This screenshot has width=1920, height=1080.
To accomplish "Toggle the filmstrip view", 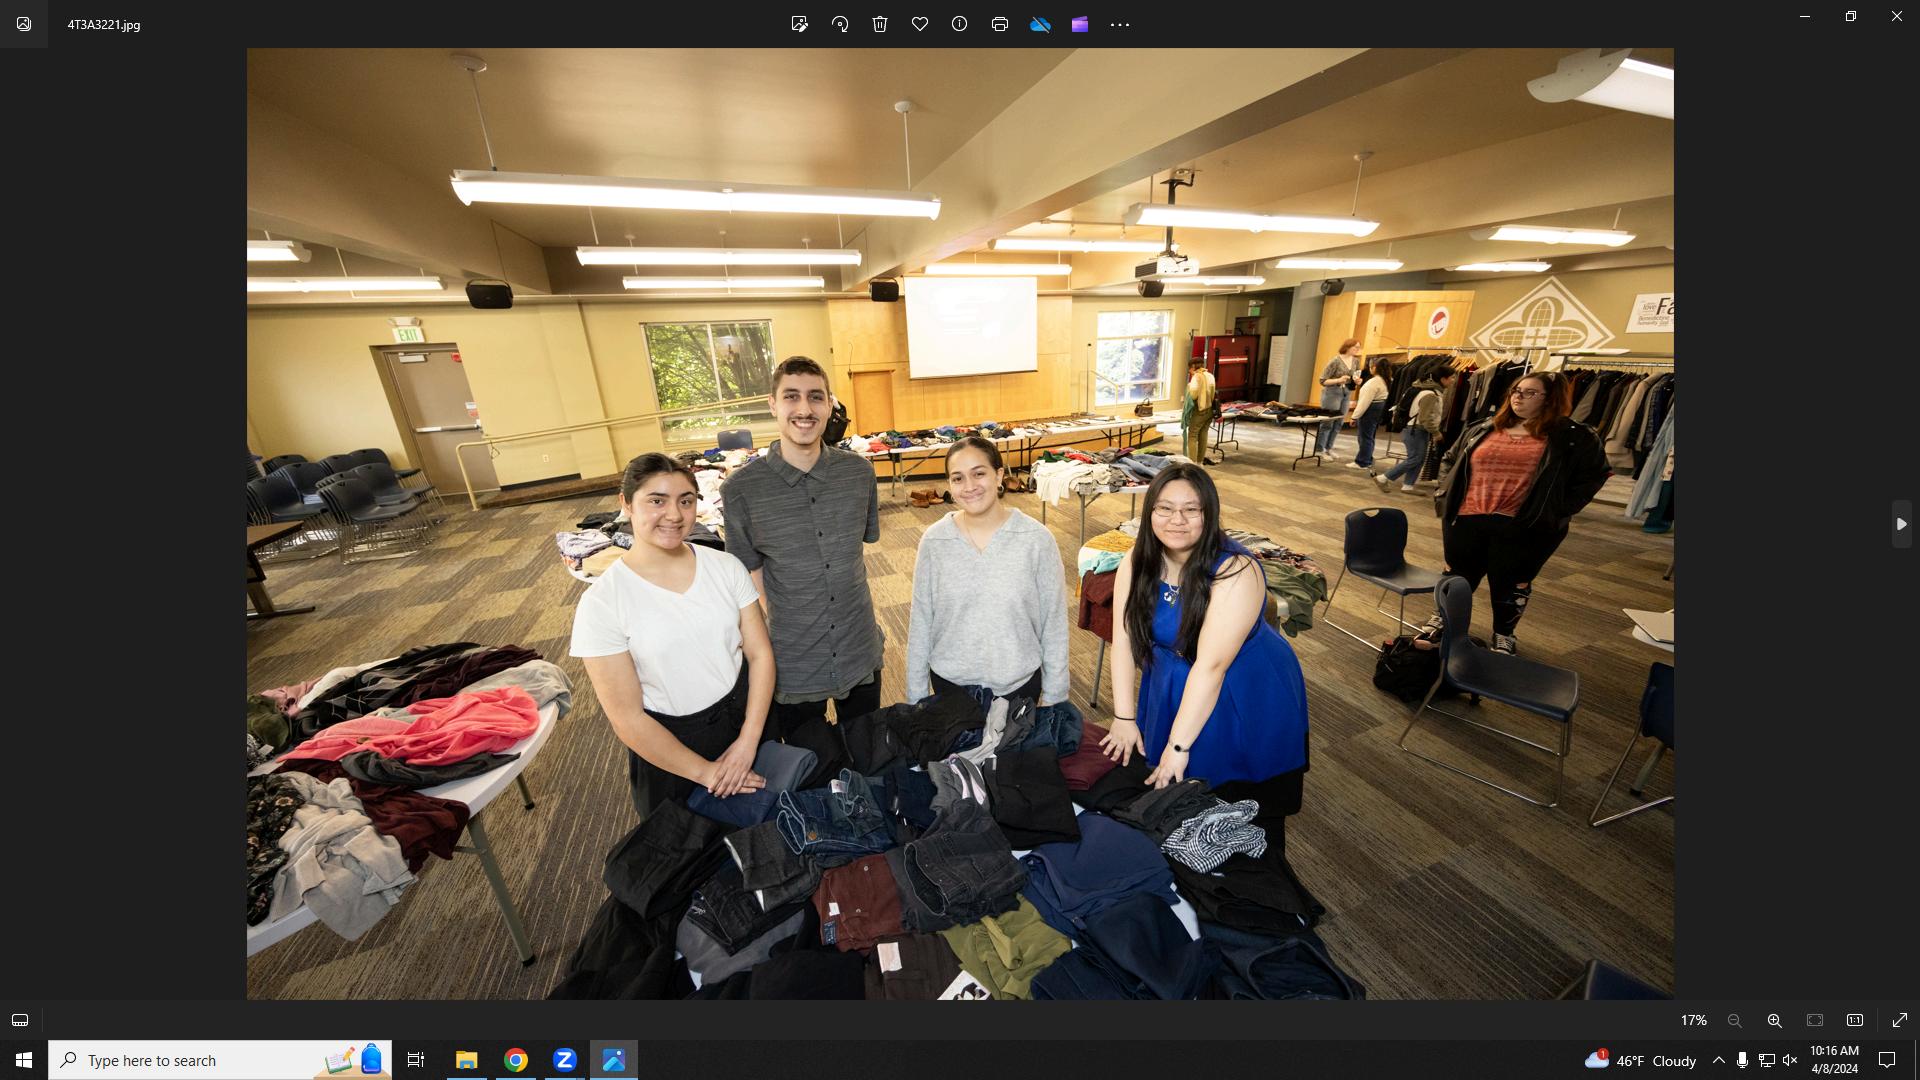I will coord(20,1020).
